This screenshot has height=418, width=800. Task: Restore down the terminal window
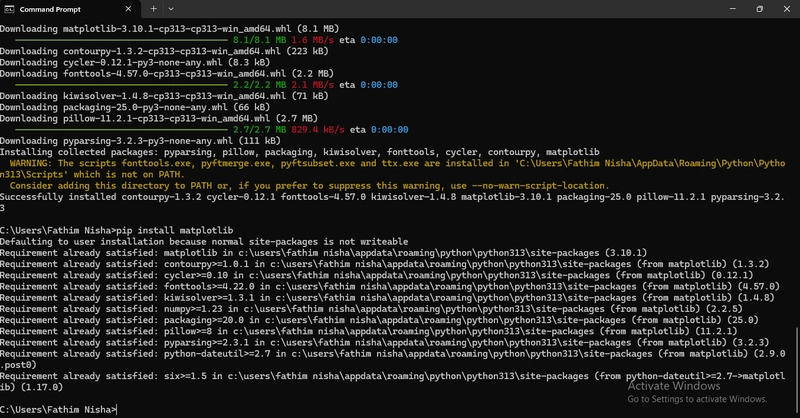click(x=760, y=9)
